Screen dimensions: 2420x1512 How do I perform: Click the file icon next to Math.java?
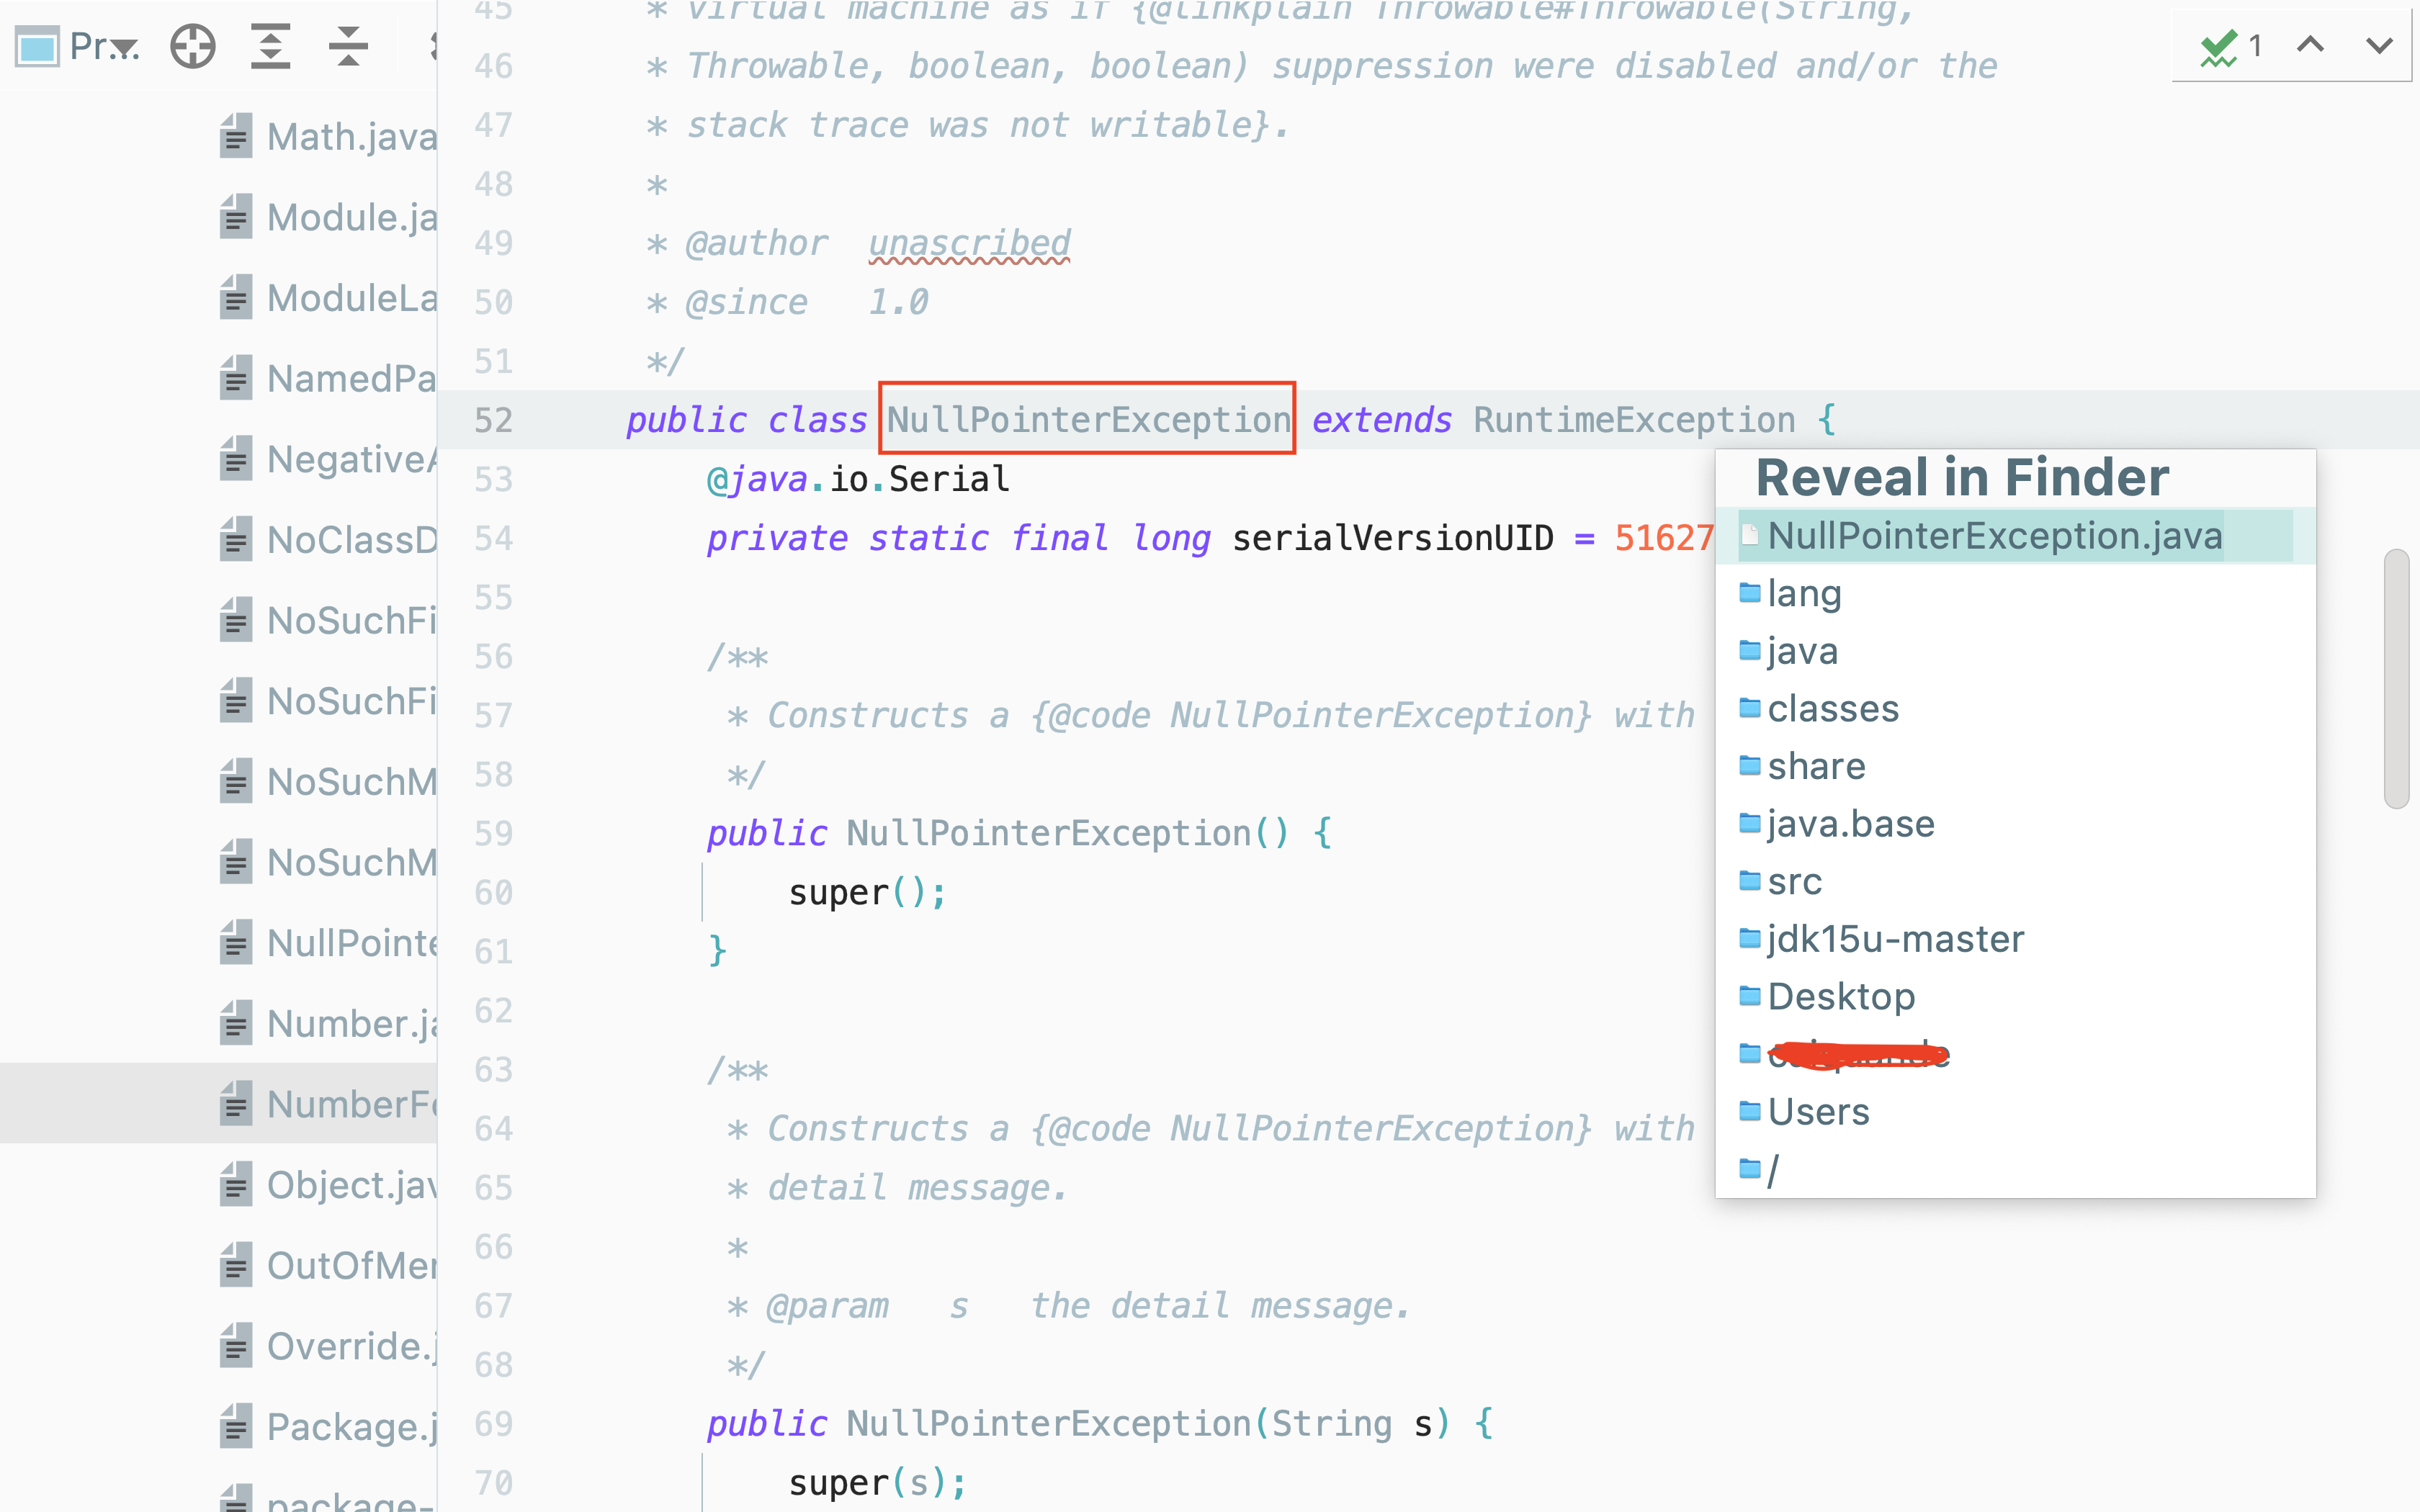pyautogui.click(x=237, y=136)
